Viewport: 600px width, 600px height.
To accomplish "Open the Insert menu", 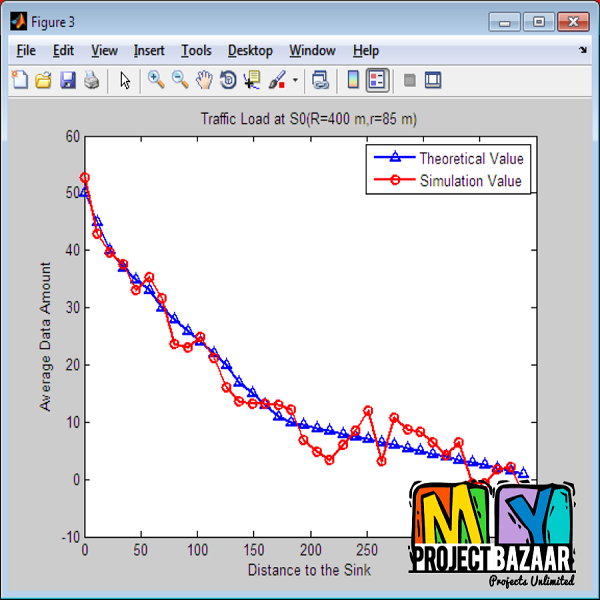I will [149, 51].
